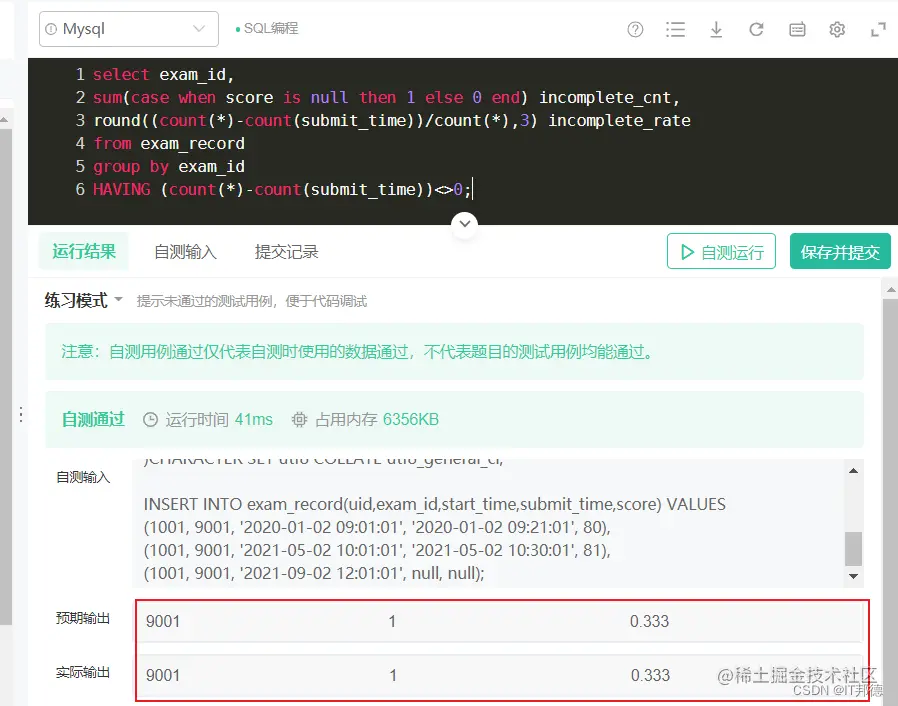Click the chip icon beside 占用内存

pos(300,420)
